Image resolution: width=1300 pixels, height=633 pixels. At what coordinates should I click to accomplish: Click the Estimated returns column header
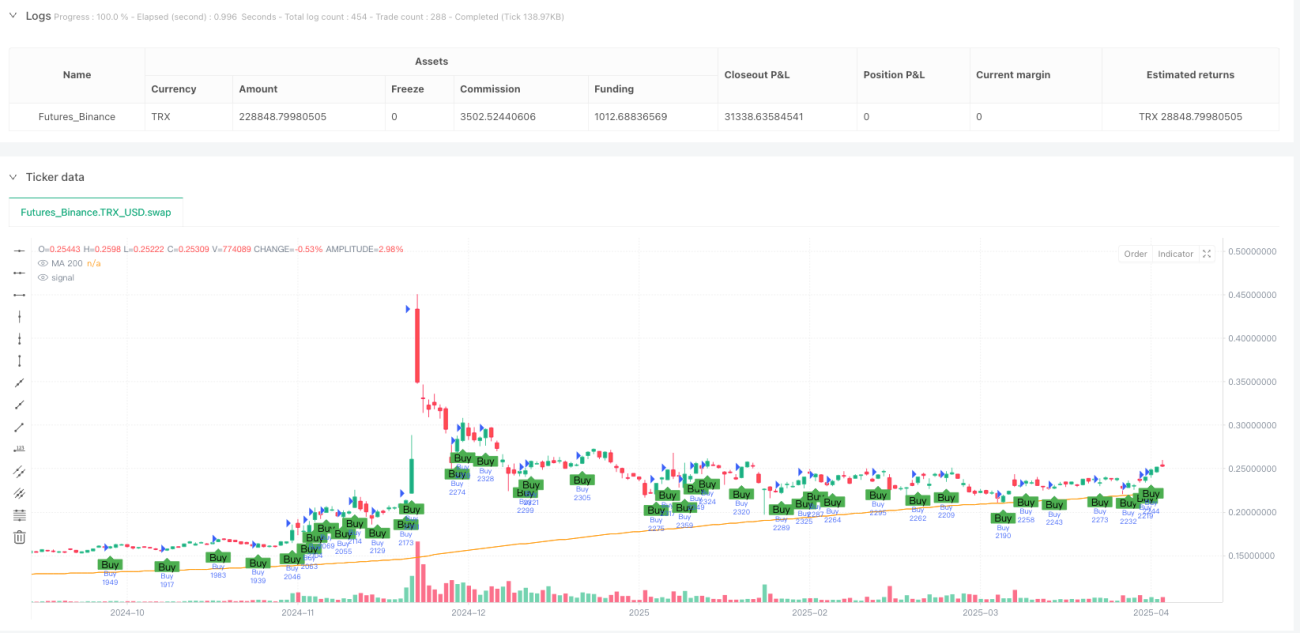pyautogui.click(x=1190, y=75)
